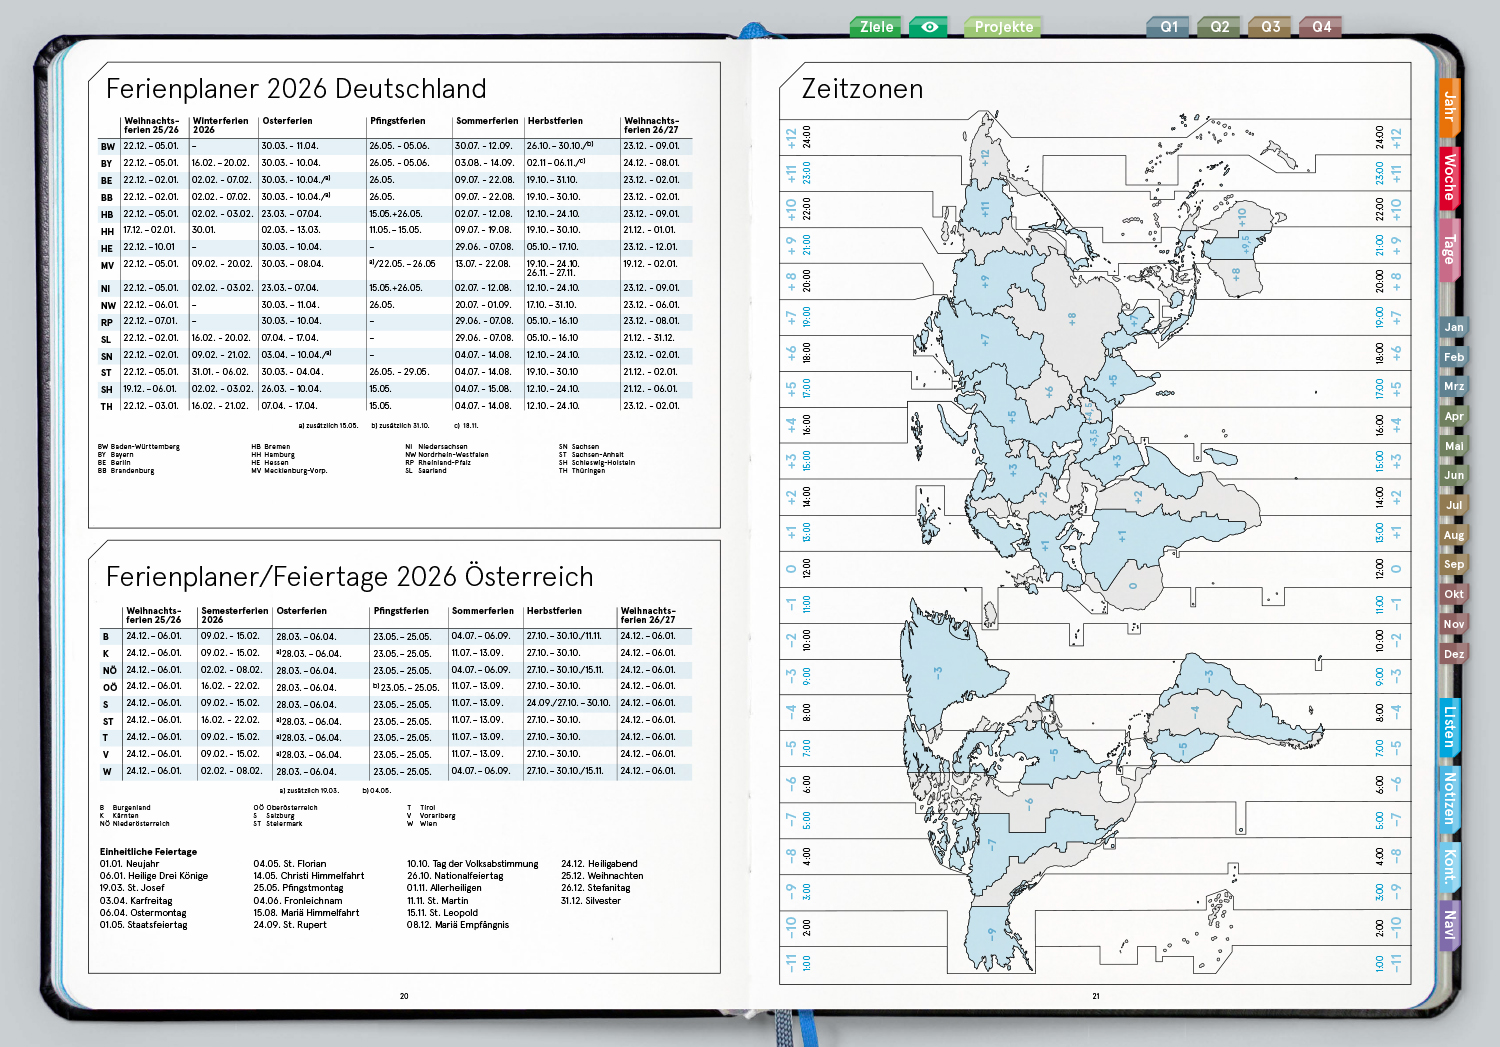Jump to the Q4 tab
Screen dimensions: 1500x1047
coord(1321,27)
